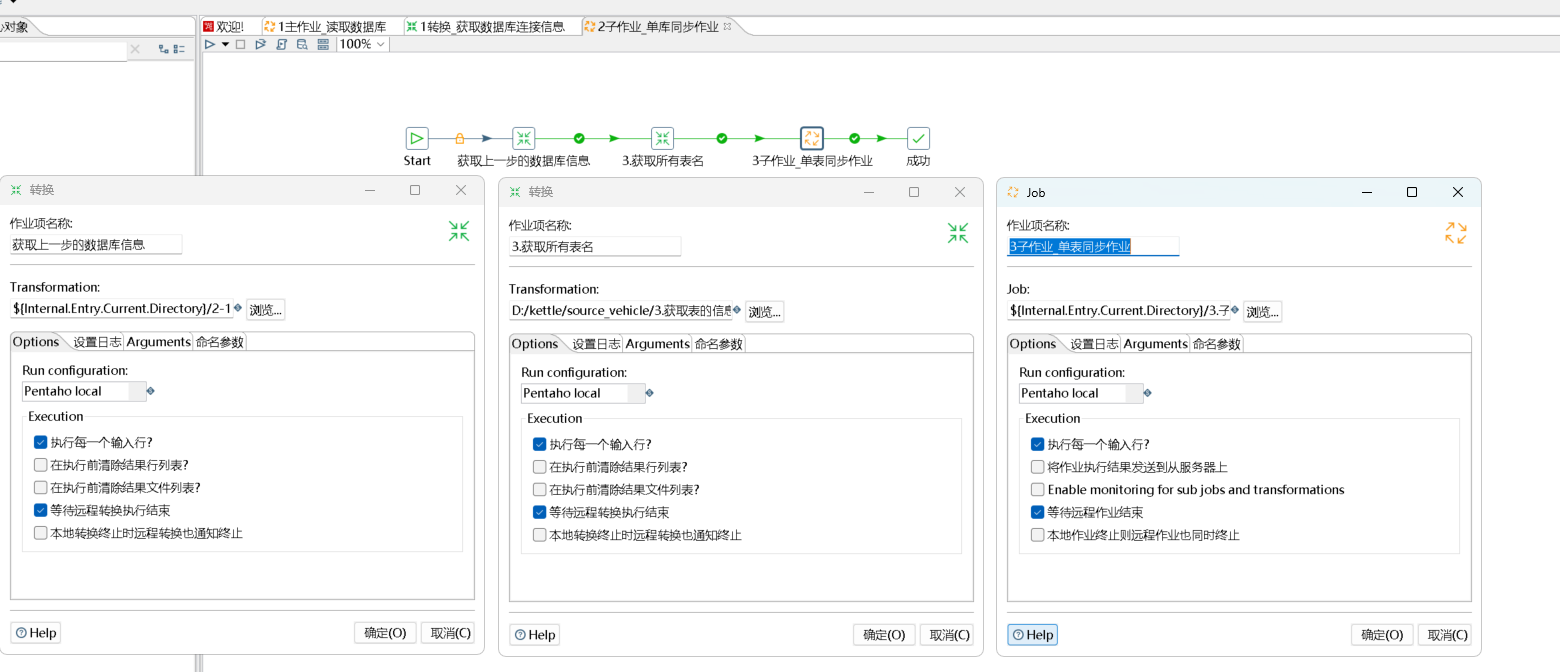1560x672 pixels.
Task: Click the replay job toolbar icon
Action: coord(260,44)
